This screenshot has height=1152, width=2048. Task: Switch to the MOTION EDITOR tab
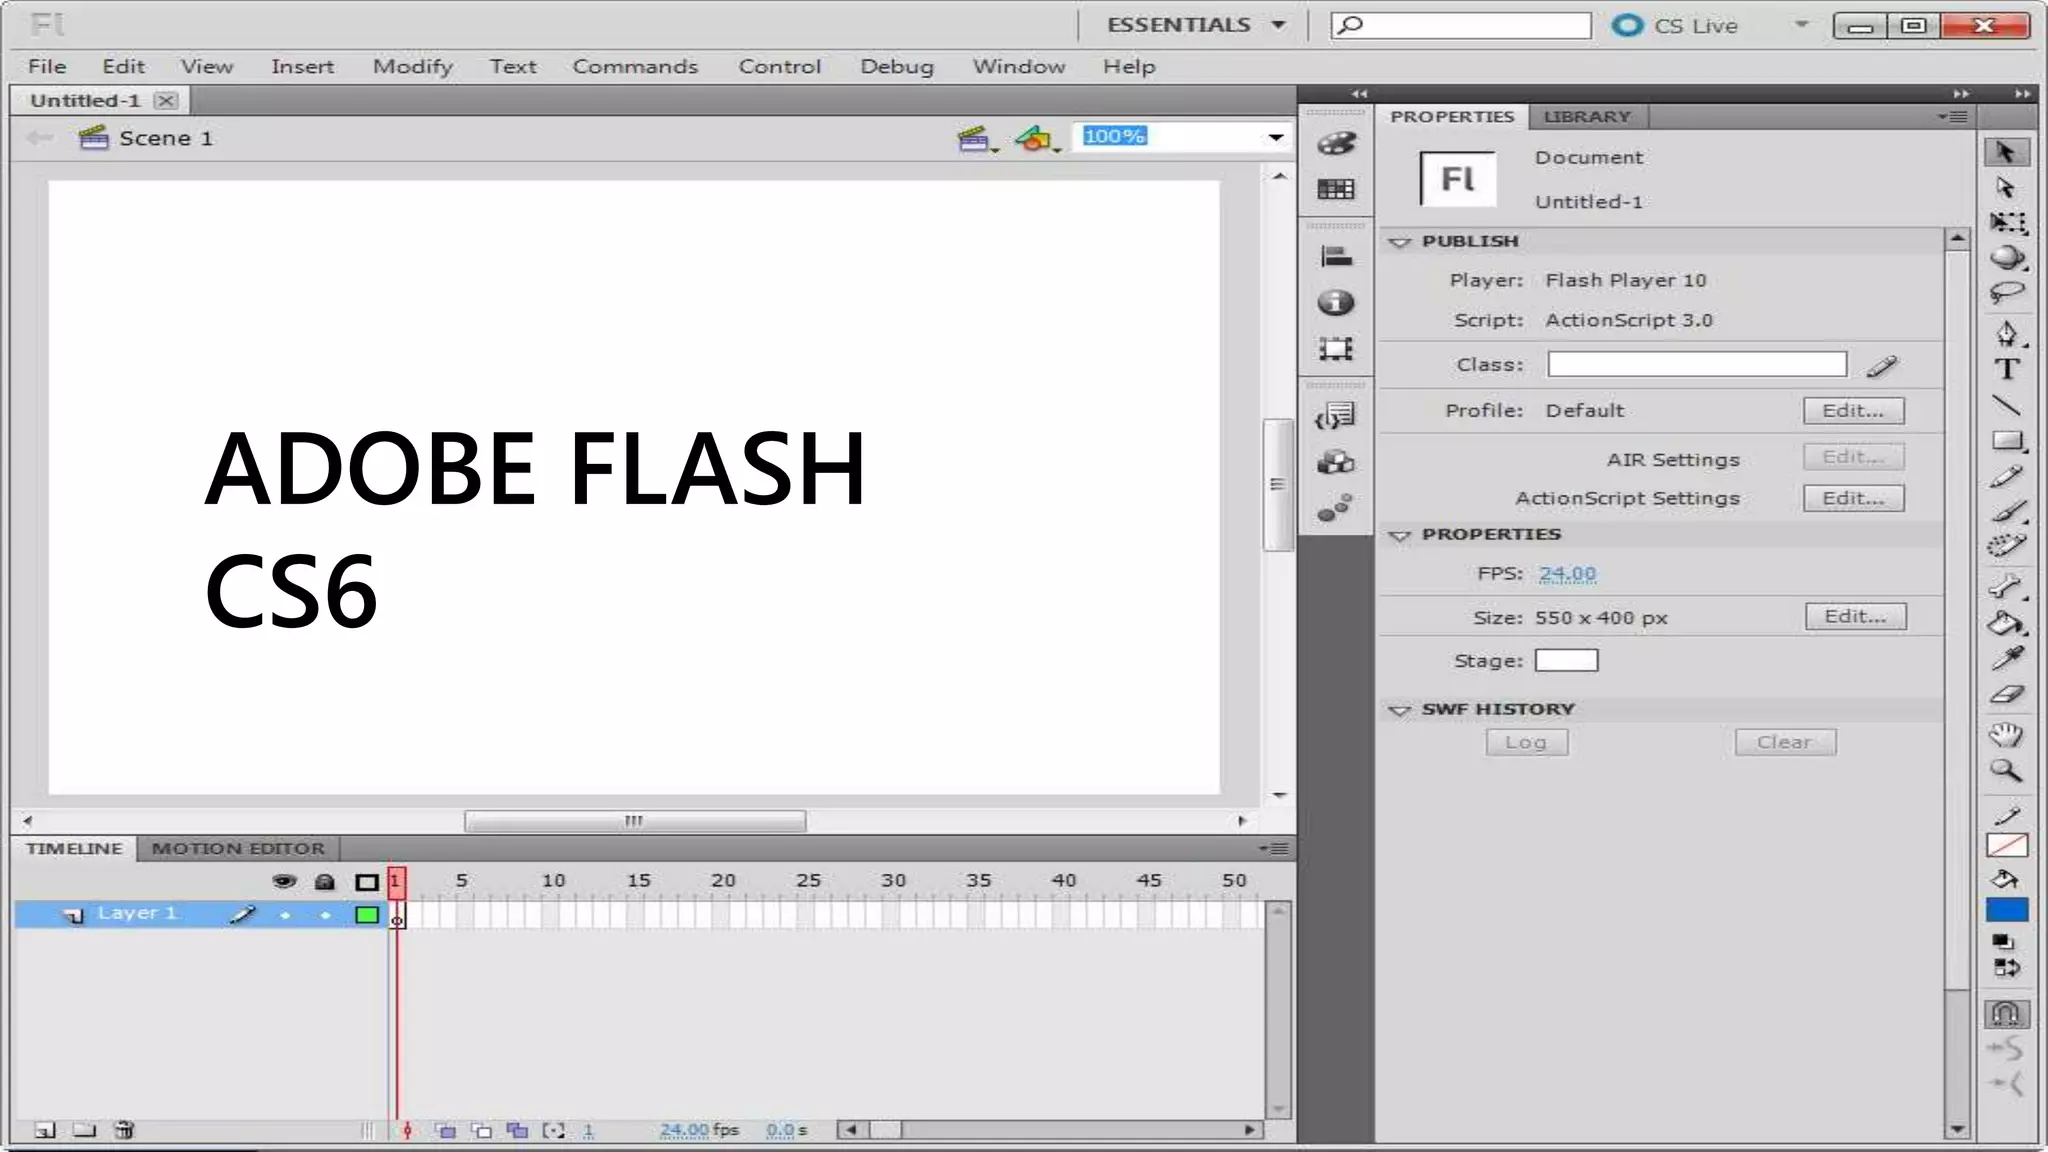tap(238, 848)
